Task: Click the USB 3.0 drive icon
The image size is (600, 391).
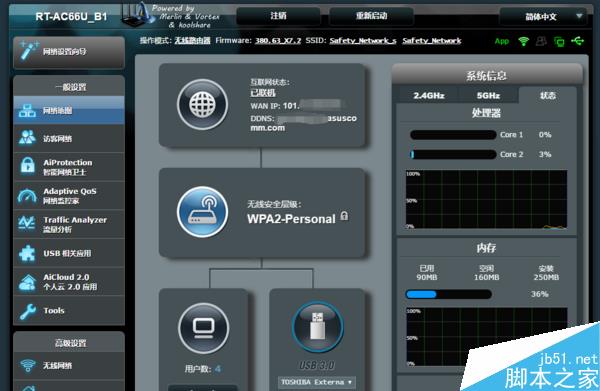Action: click(x=318, y=326)
